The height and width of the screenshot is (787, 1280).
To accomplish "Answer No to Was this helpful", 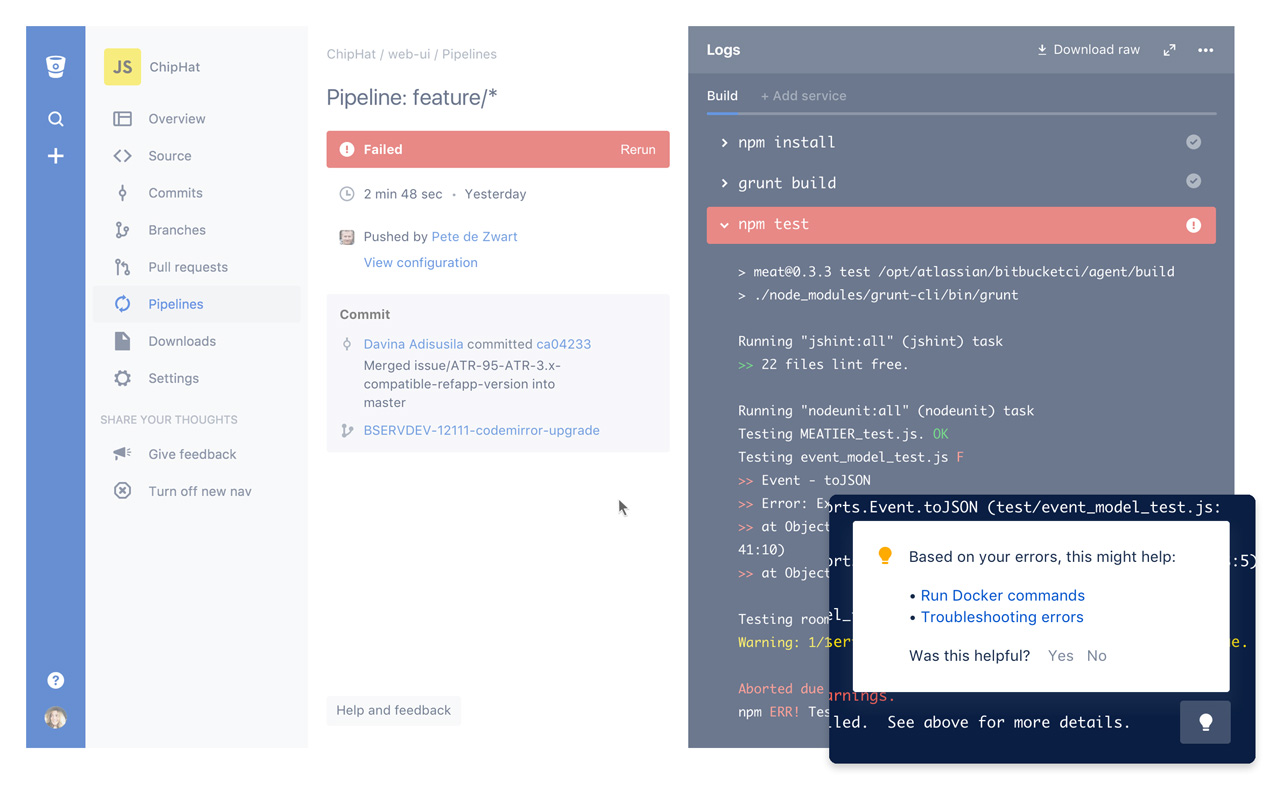I will pyautogui.click(x=1097, y=656).
